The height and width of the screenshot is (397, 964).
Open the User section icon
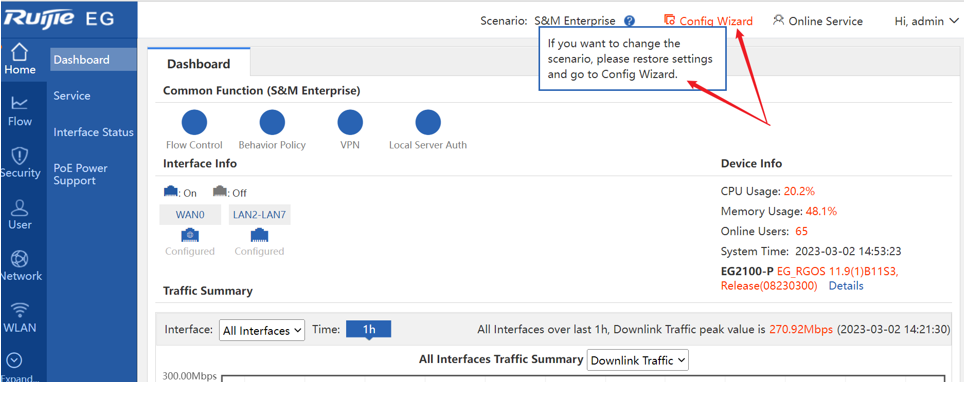(20, 206)
